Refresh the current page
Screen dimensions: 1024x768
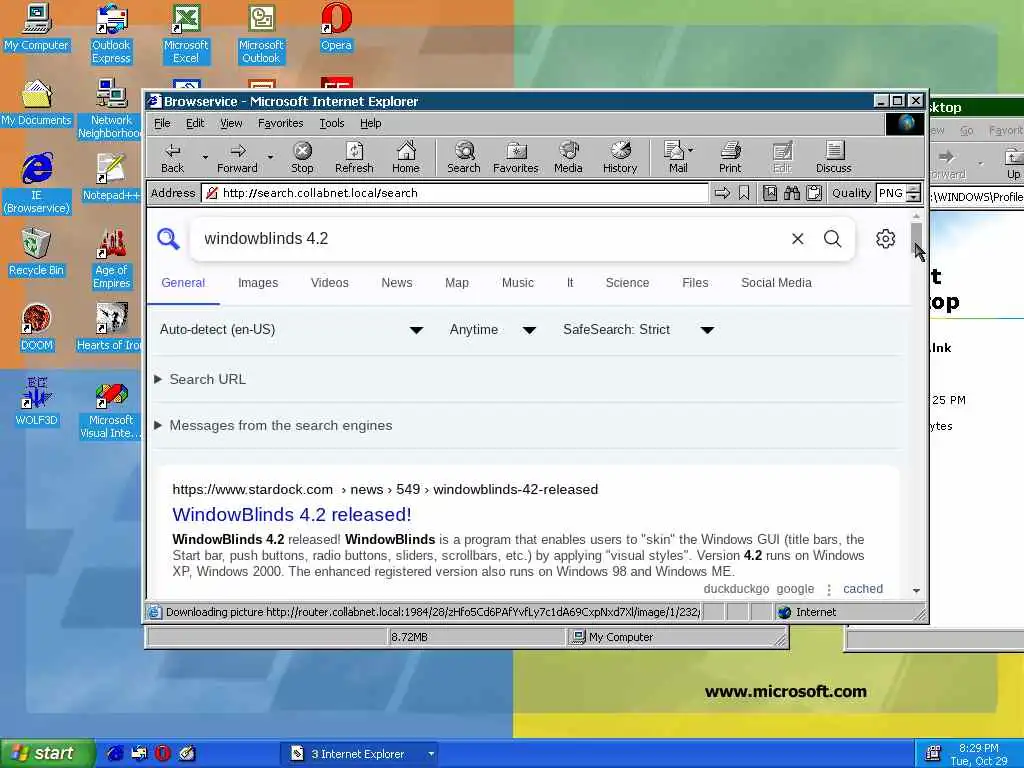coord(354,157)
